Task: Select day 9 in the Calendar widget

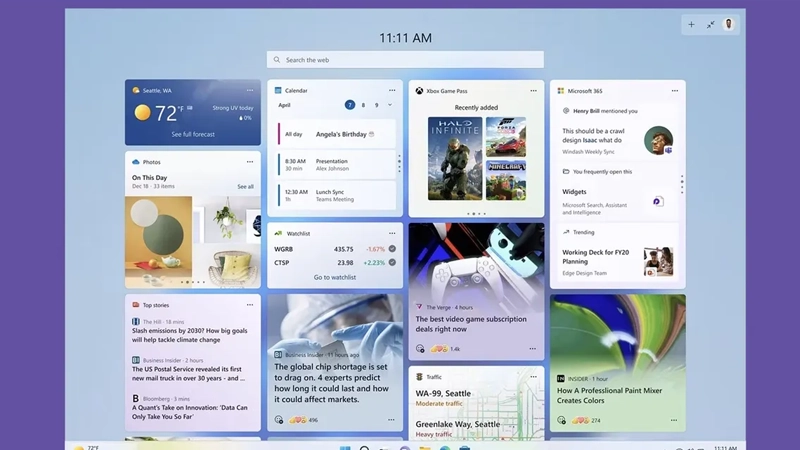Action: [x=377, y=105]
